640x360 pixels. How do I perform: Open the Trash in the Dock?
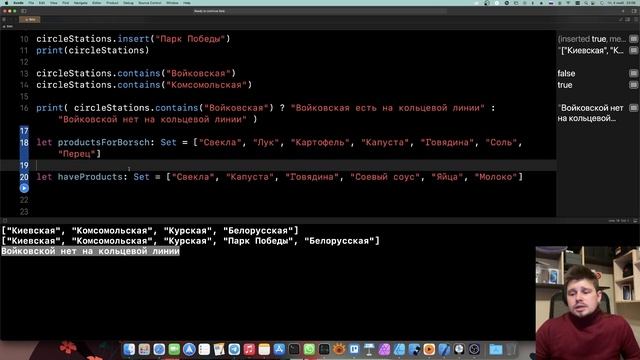click(x=511, y=349)
